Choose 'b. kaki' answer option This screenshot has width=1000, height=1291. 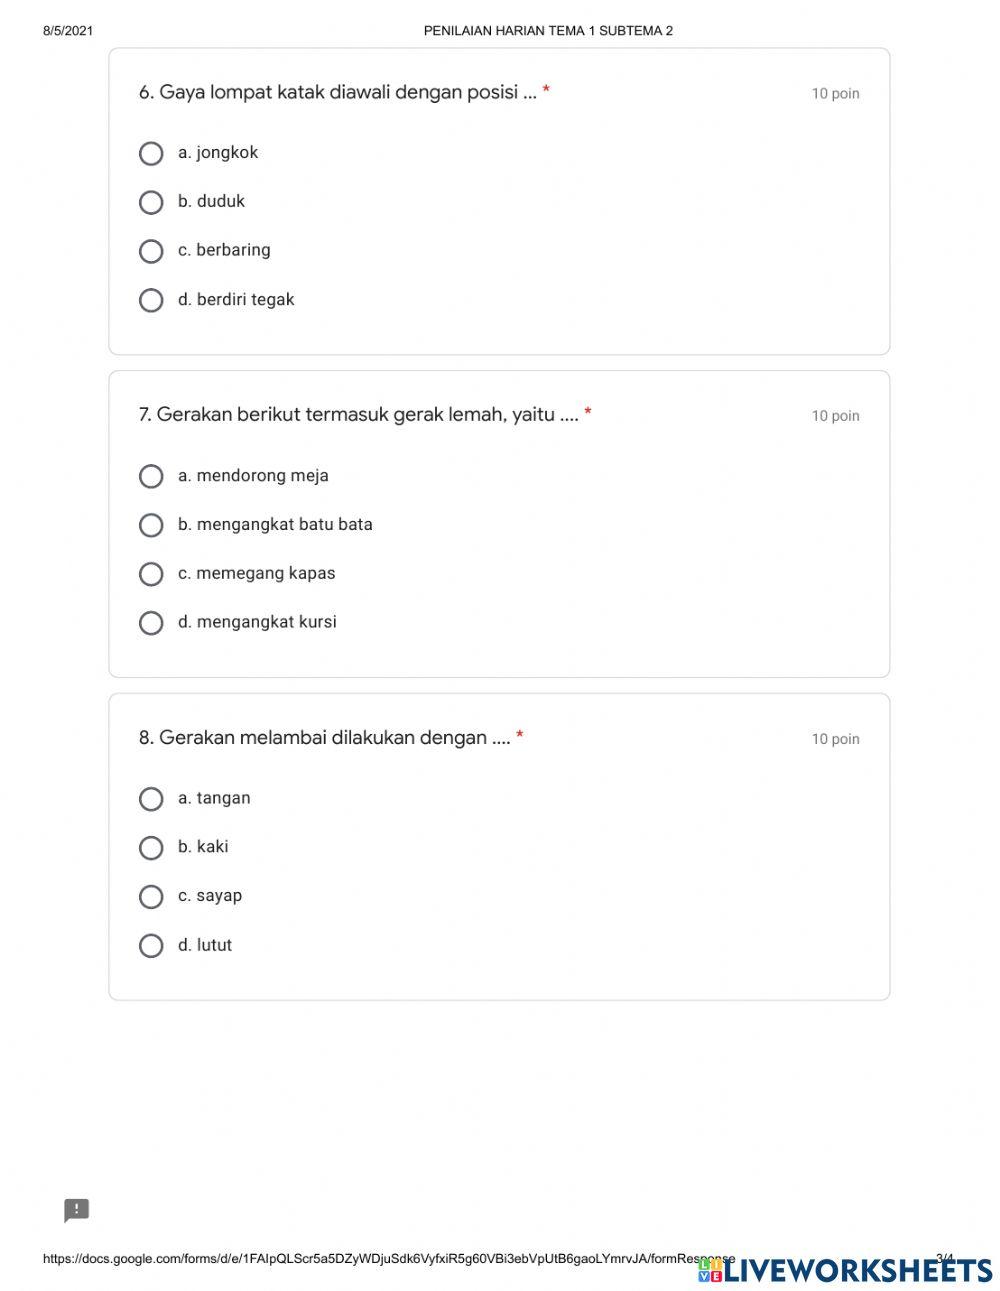[x=151, y=848]
